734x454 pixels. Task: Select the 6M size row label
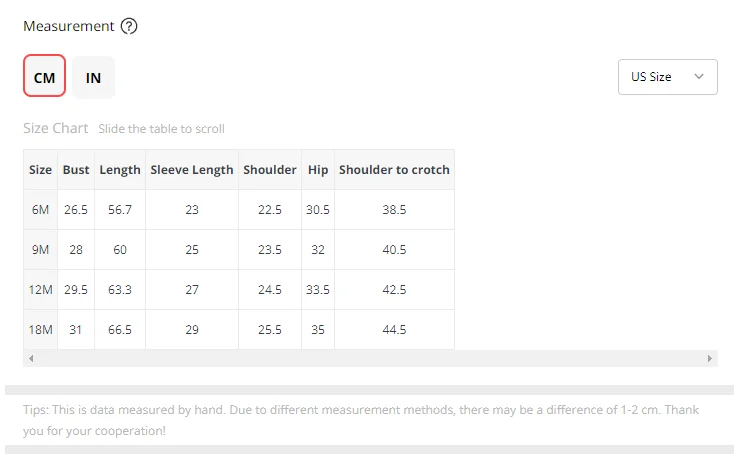tap(40, 210)
